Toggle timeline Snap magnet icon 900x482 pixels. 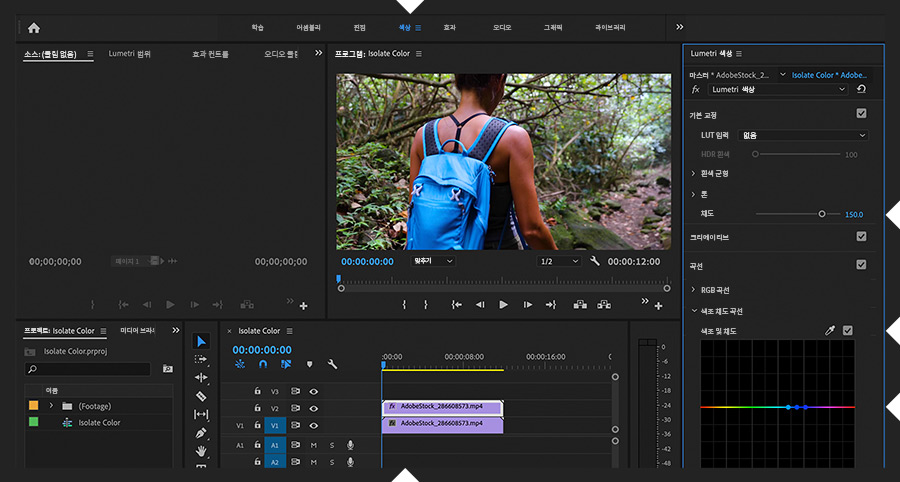coord(263,364)
